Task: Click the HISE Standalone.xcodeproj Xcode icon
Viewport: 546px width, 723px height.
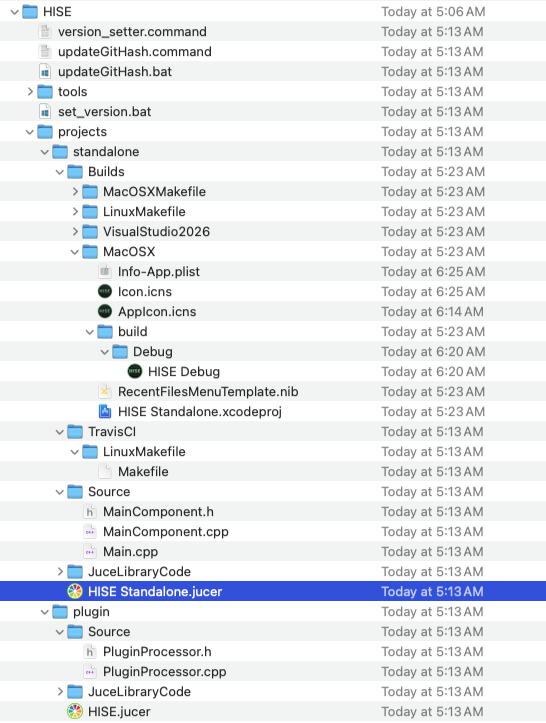Action: tap(105, 411)
